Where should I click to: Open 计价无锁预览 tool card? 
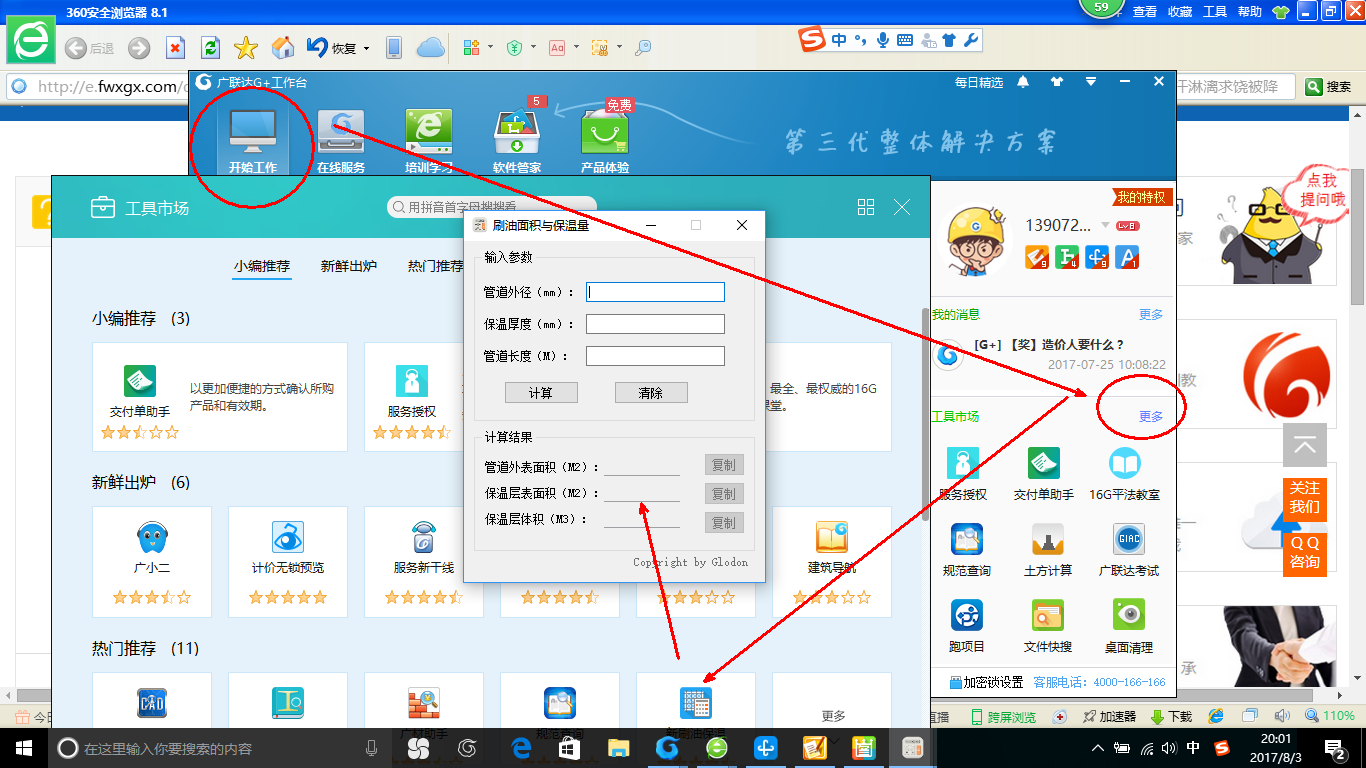288,561
